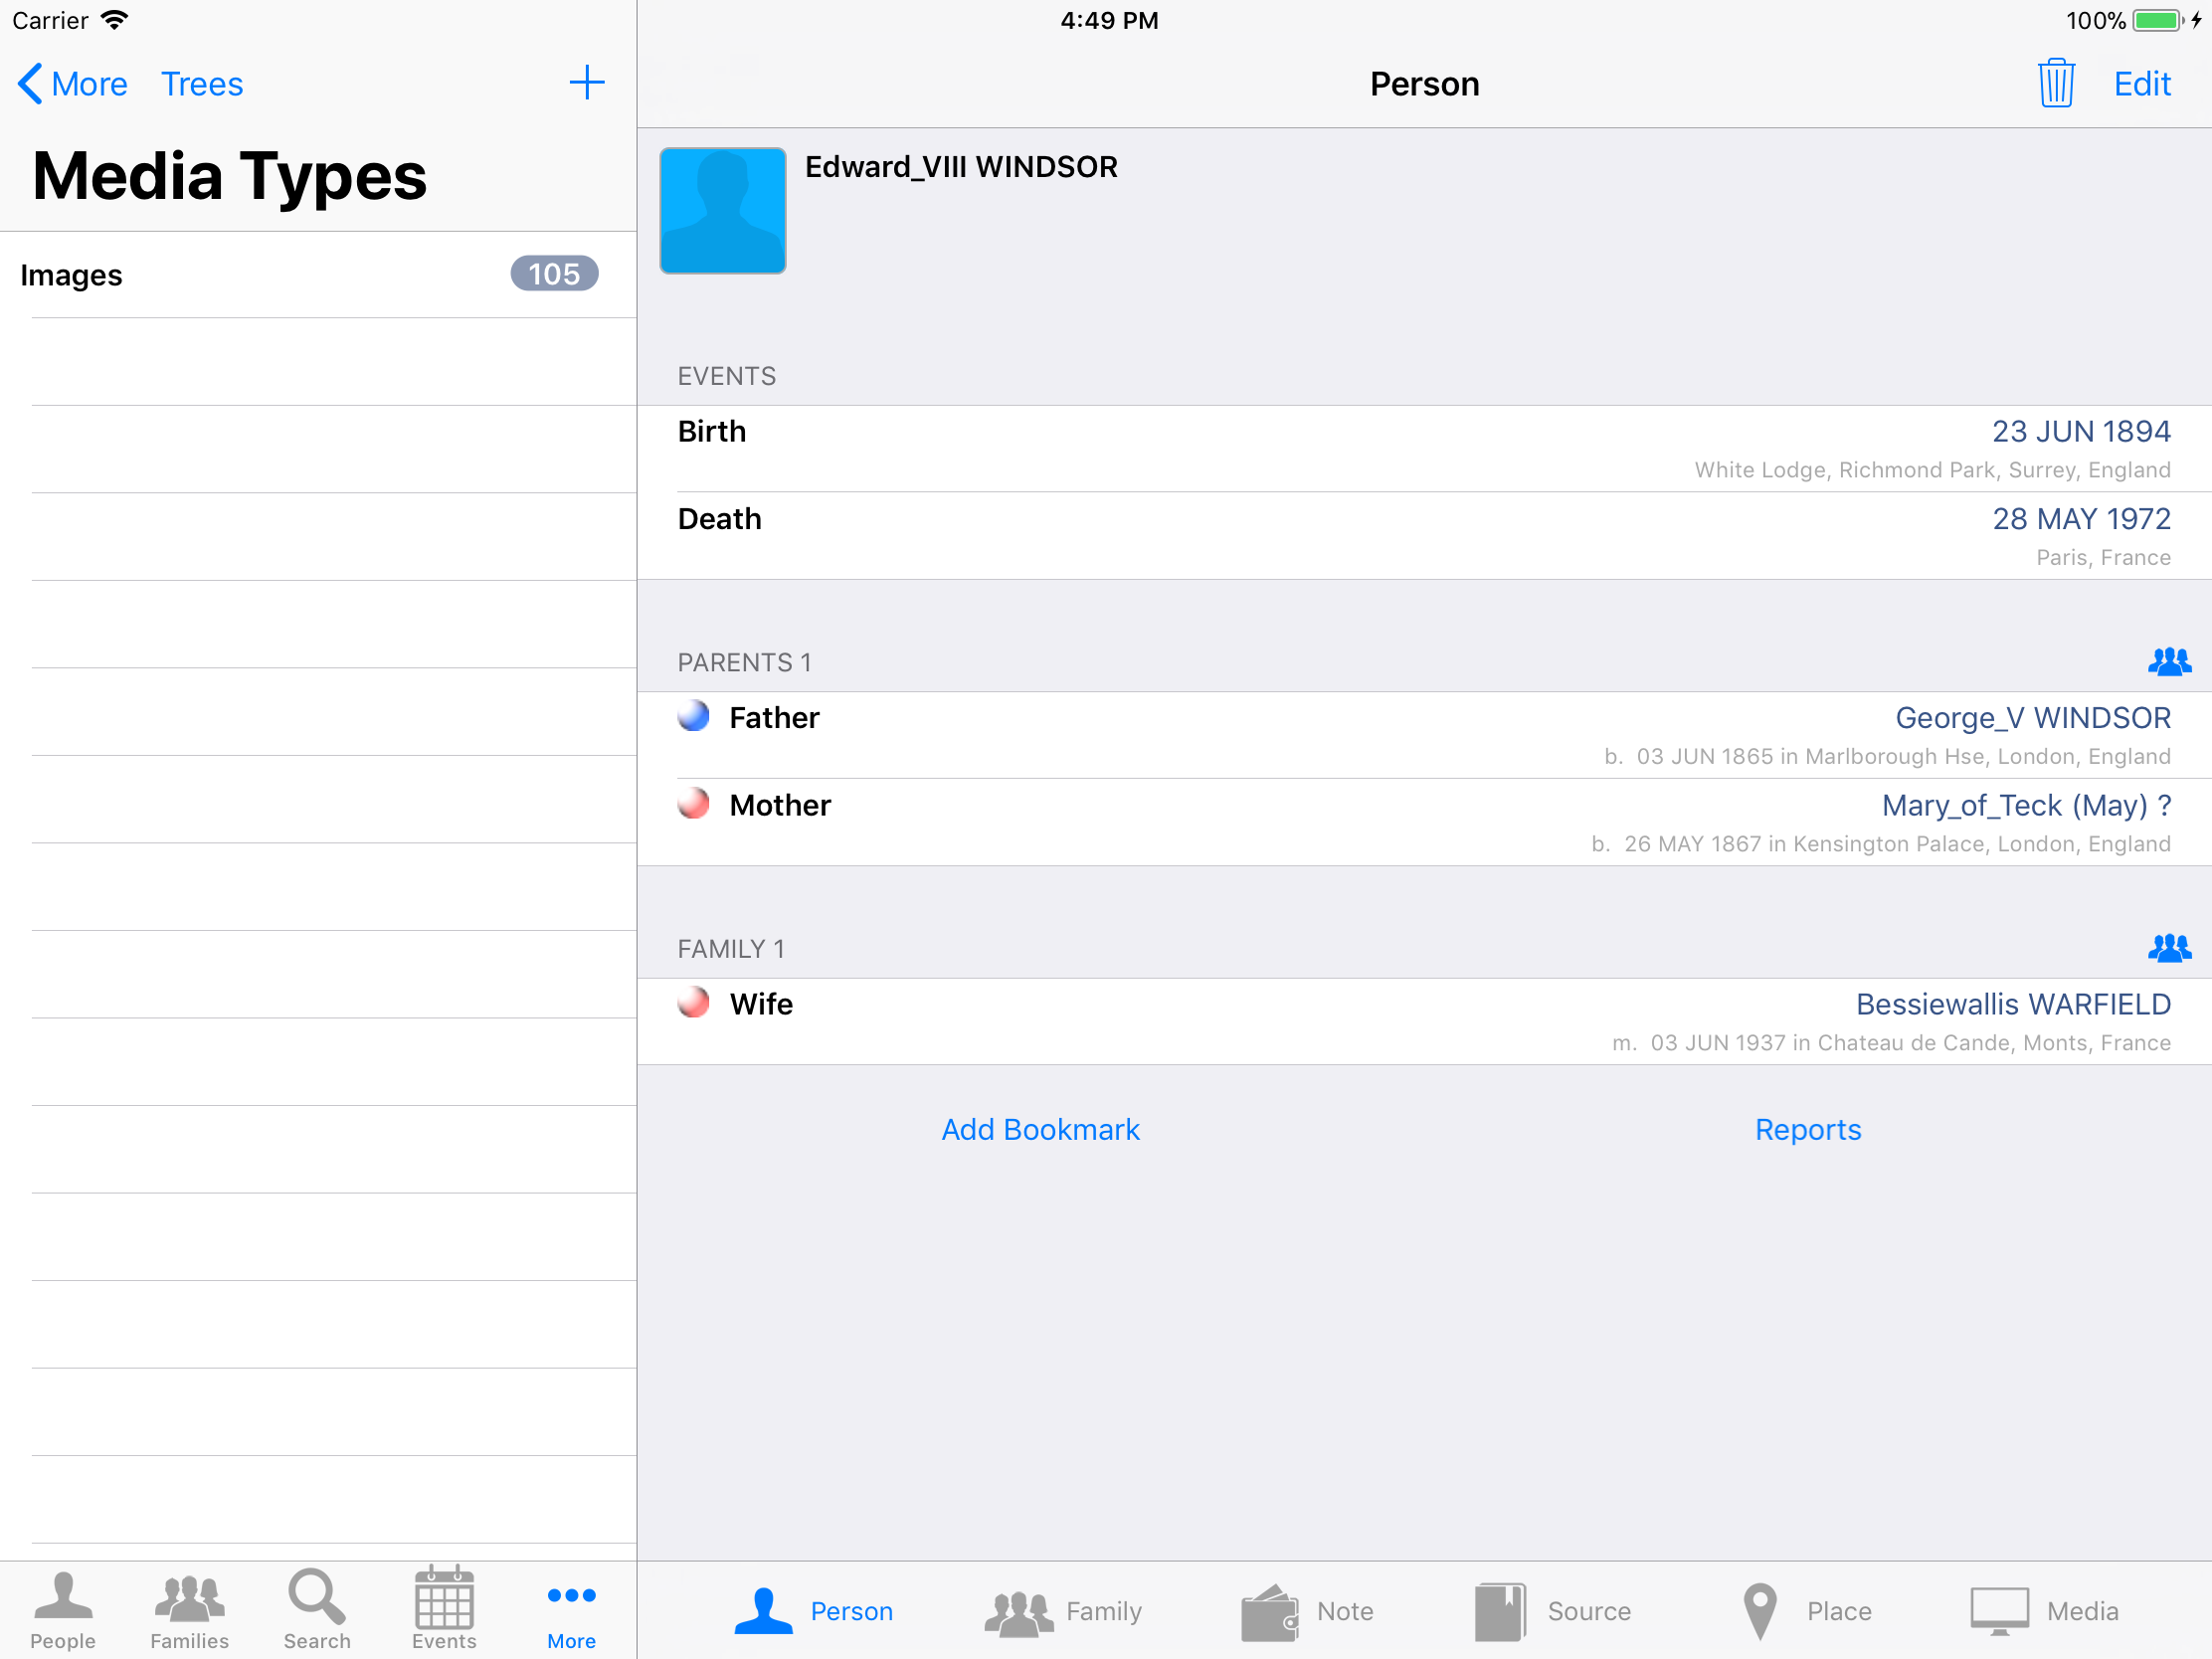
Task: Switch to the Source book tab
Action: 1553,1611
